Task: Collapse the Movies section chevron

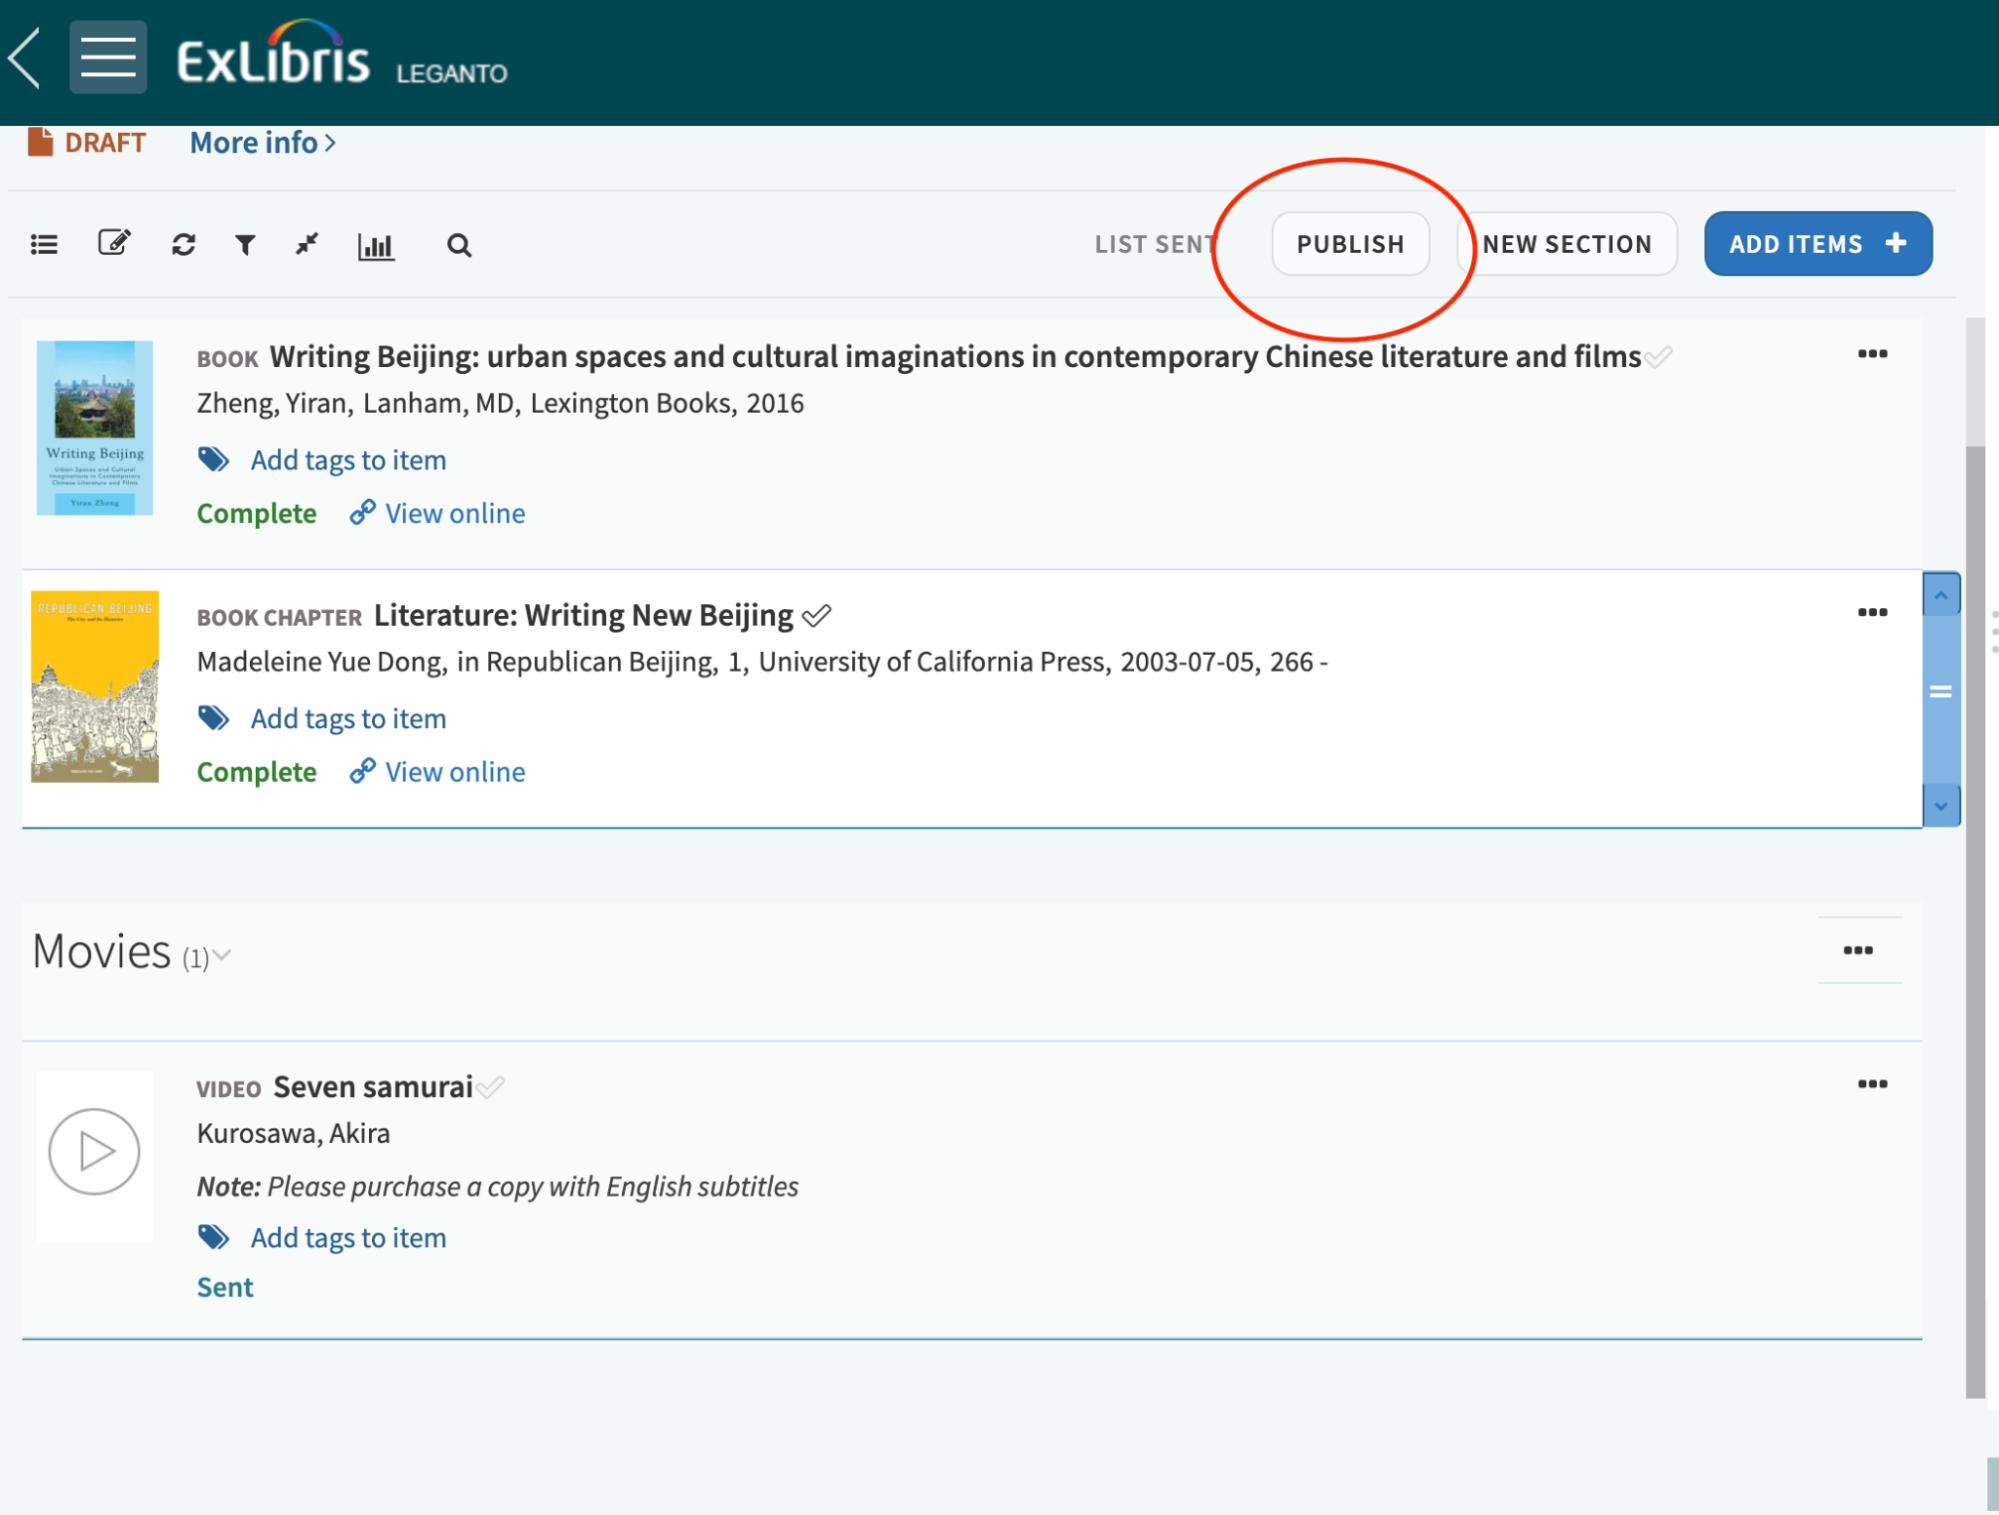Action: click(223, 956)
